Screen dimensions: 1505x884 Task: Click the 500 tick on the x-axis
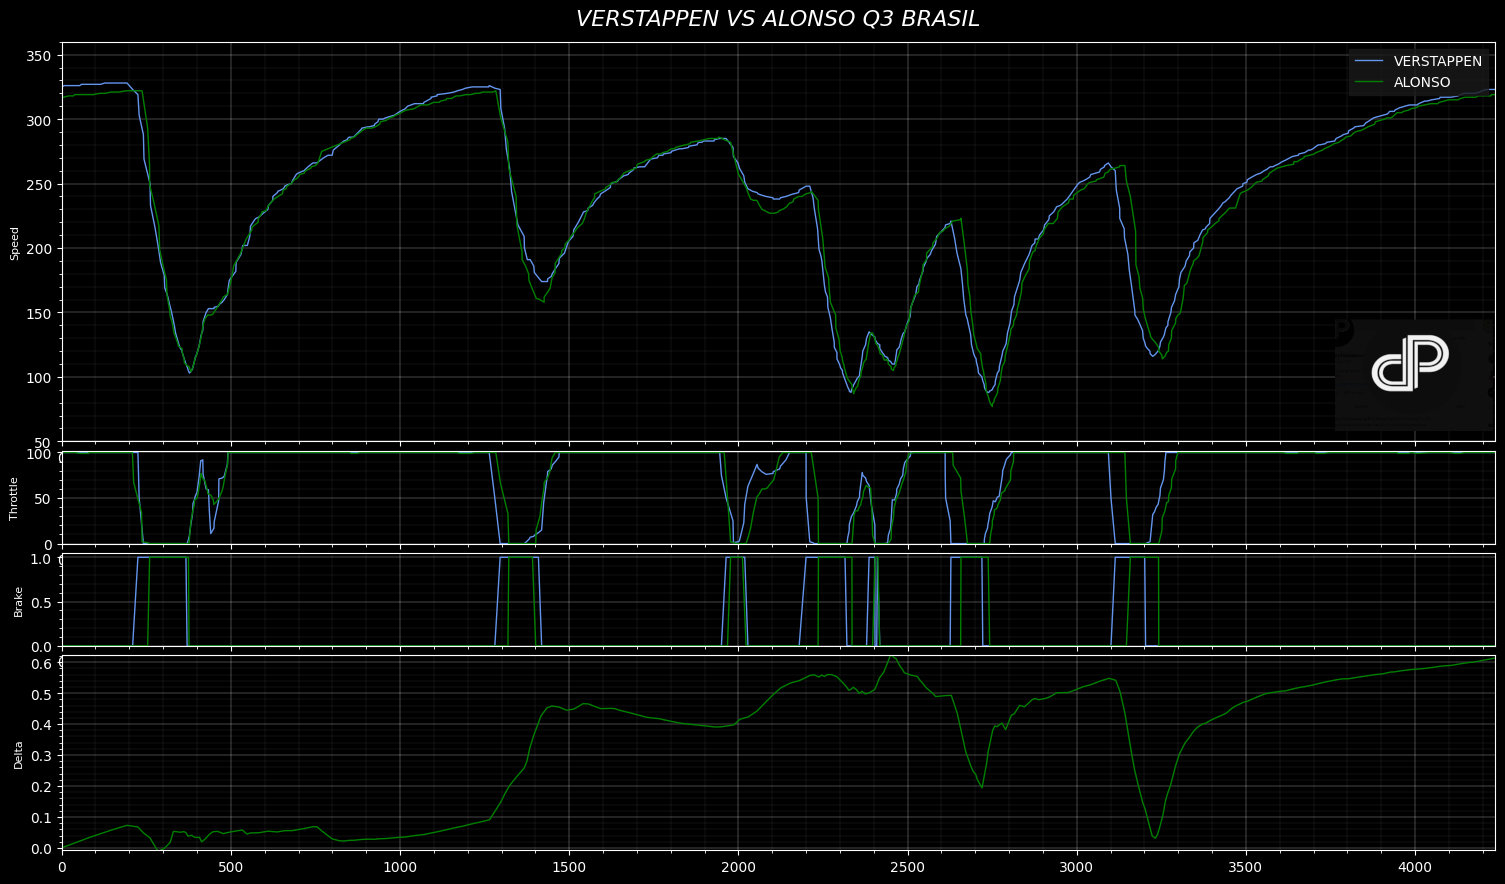(x=231, y=866)
